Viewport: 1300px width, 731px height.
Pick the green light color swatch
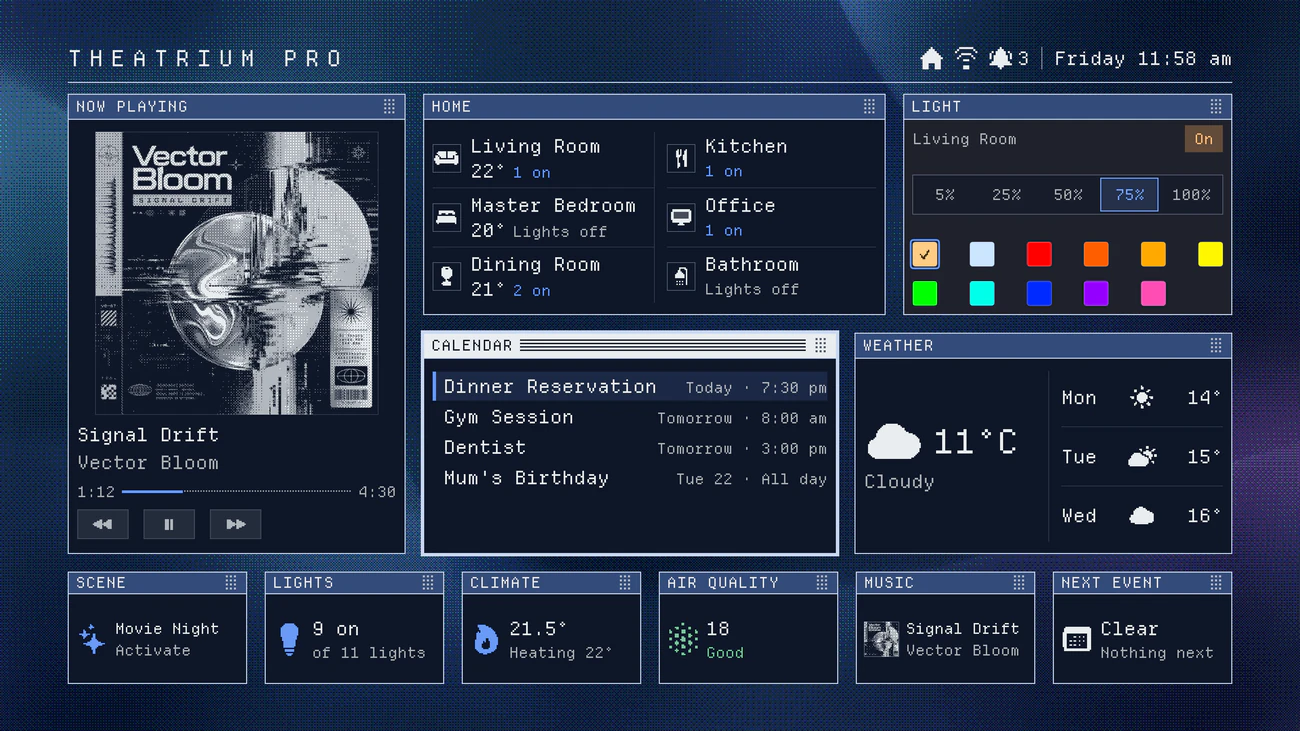pos(925,293)
